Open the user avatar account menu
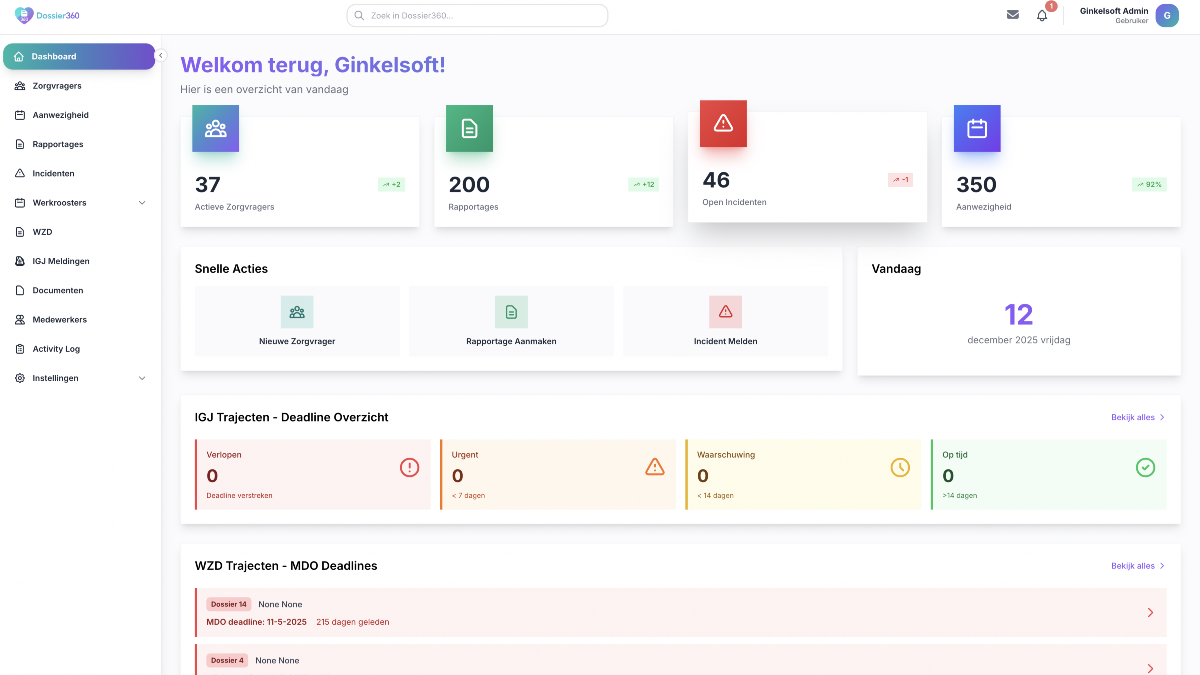The height and width of the screenshot is (675, 1200). [1166, 15]
